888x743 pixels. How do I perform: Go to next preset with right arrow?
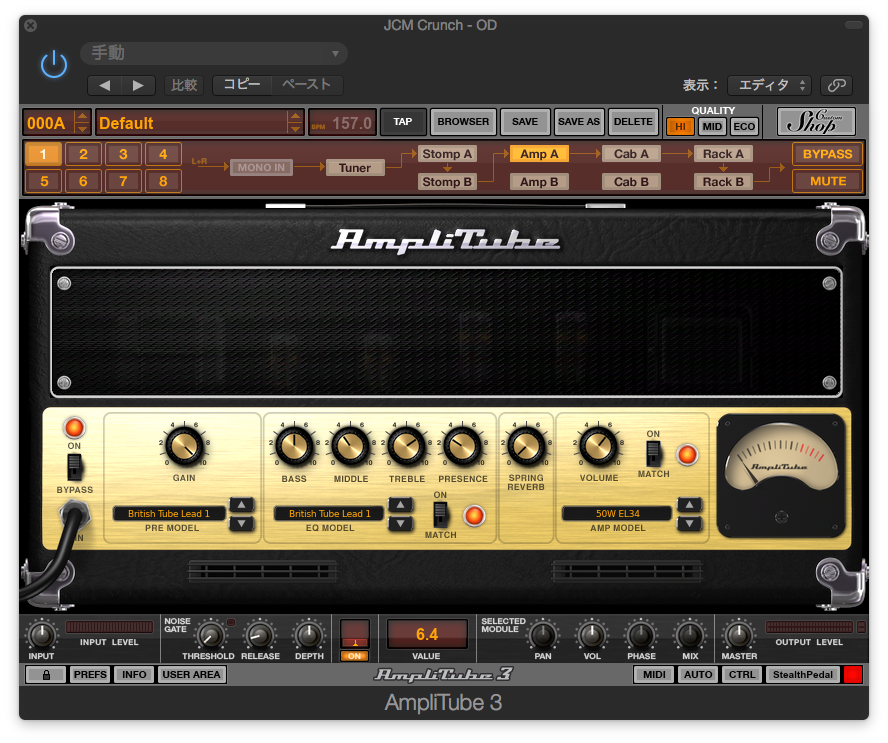tap(138, 85)
